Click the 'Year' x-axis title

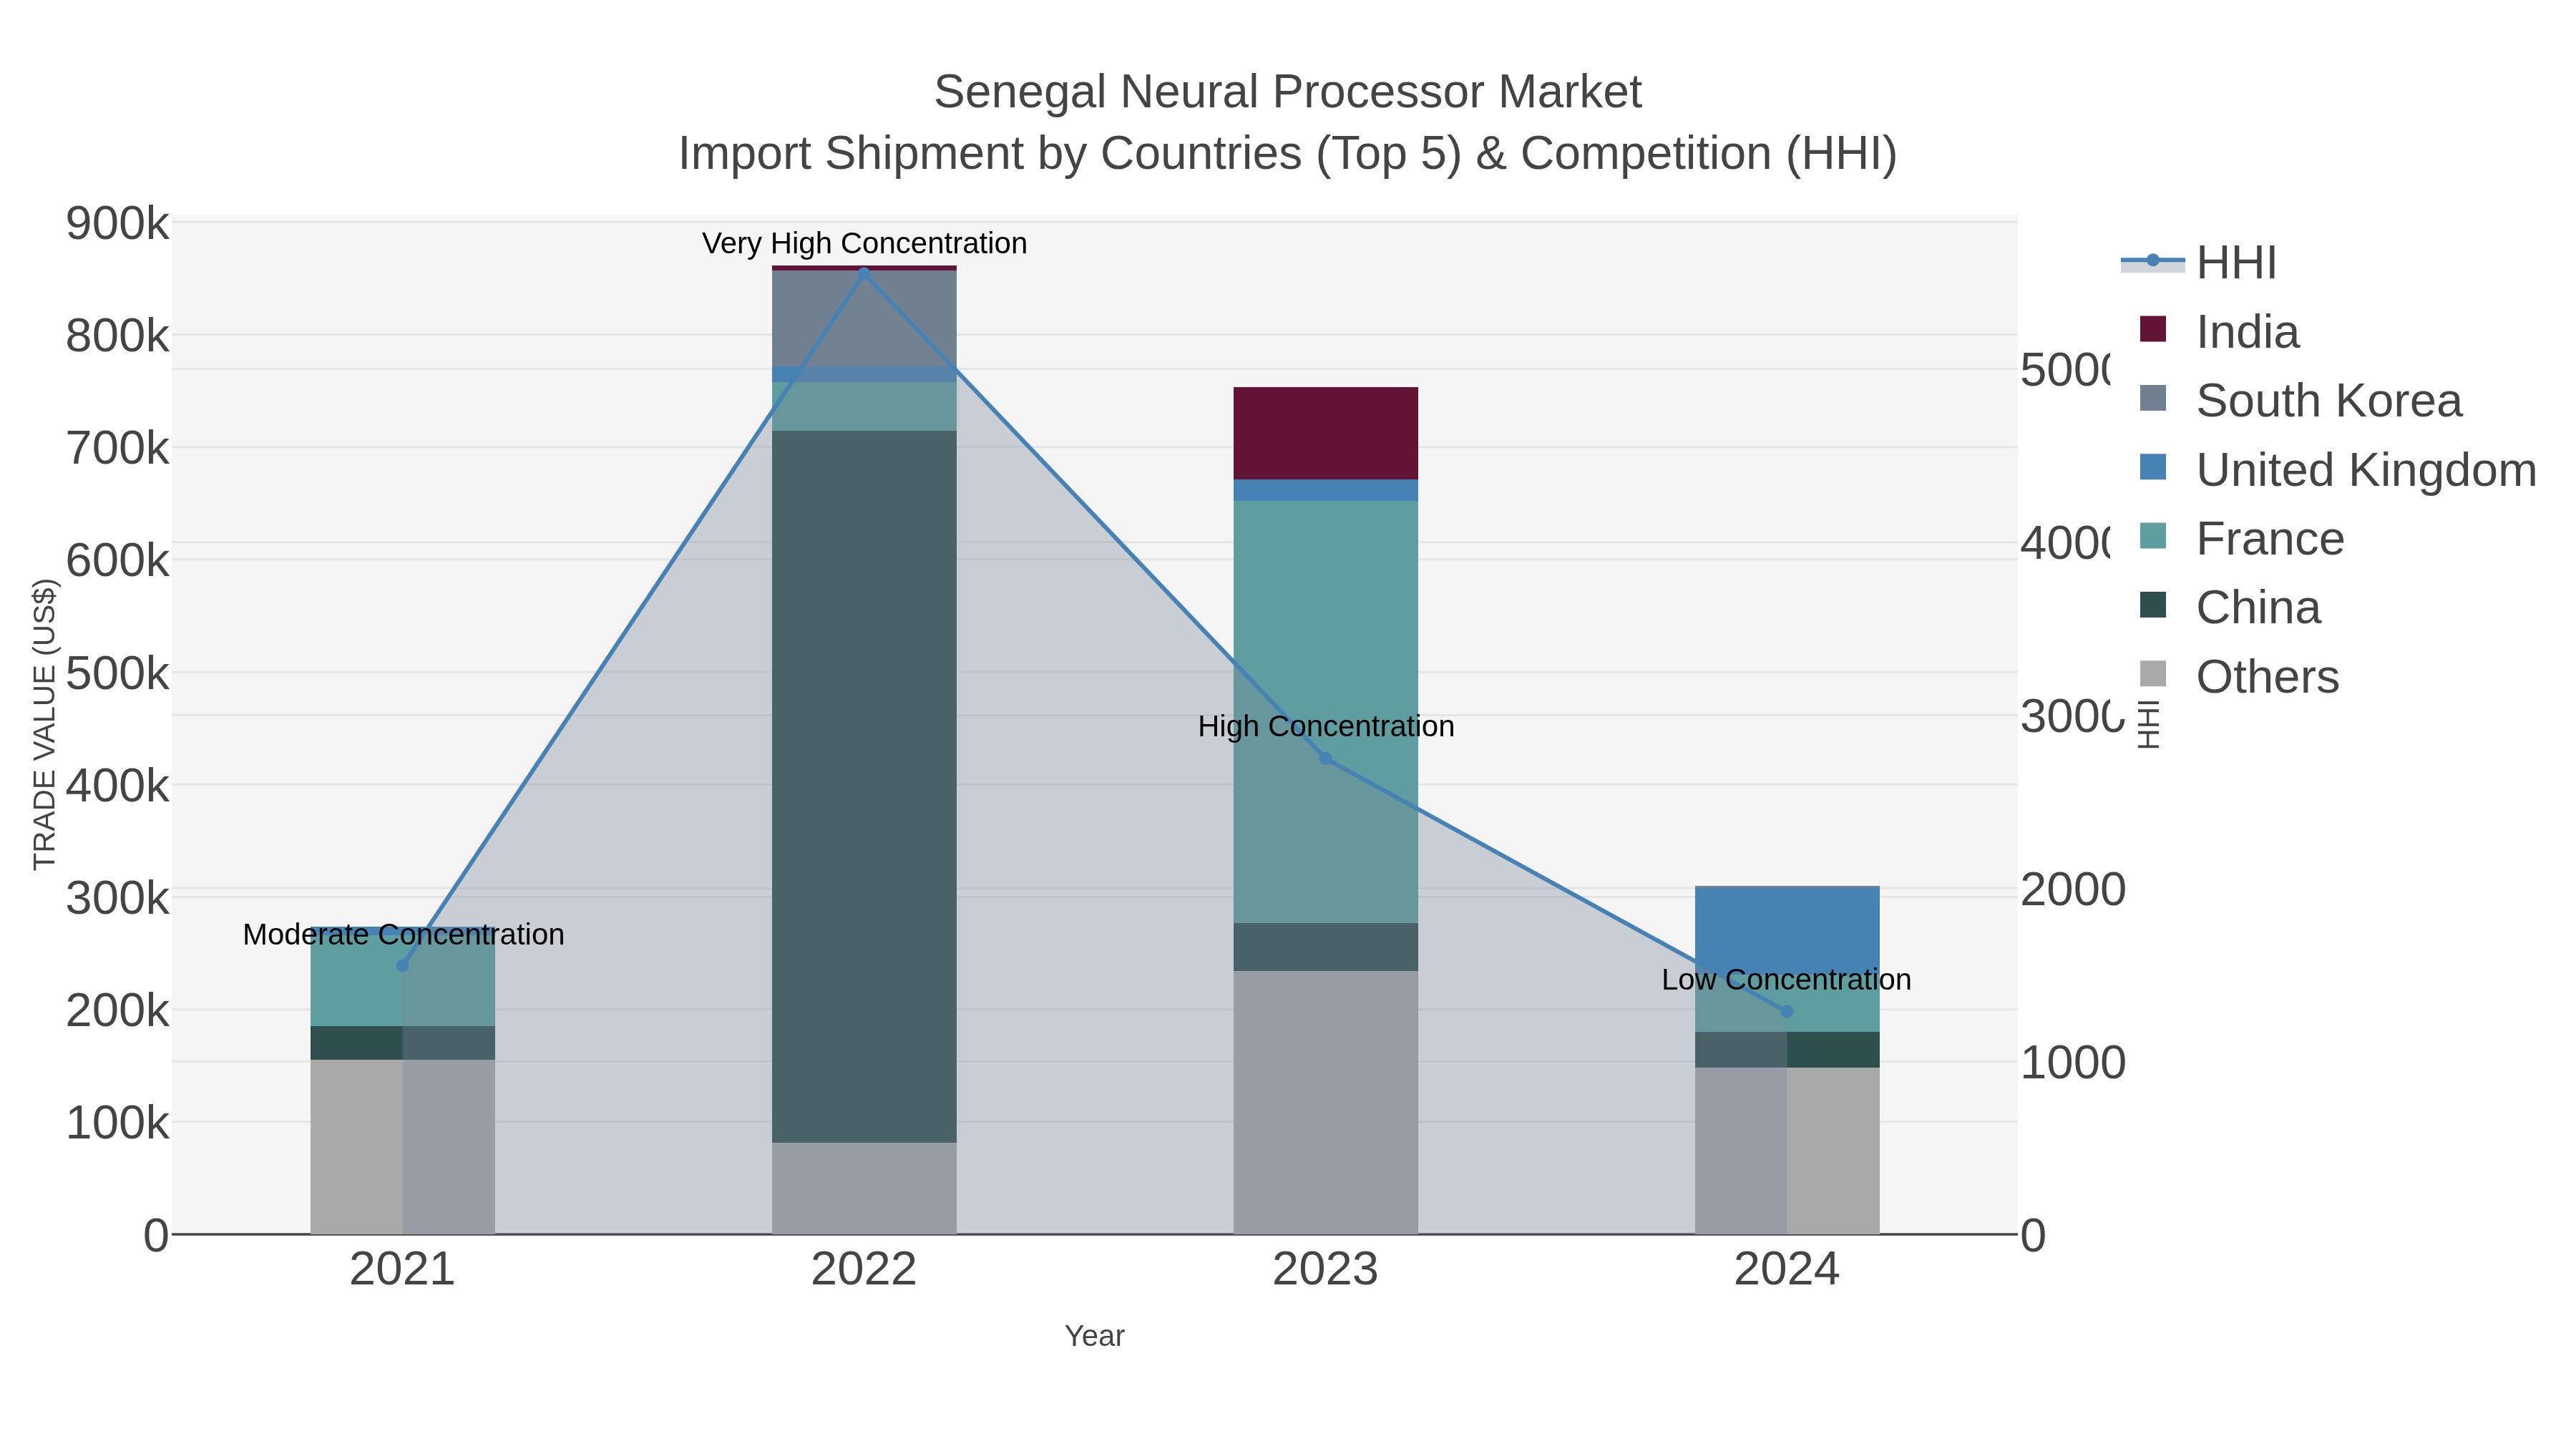[1095, 1336]
